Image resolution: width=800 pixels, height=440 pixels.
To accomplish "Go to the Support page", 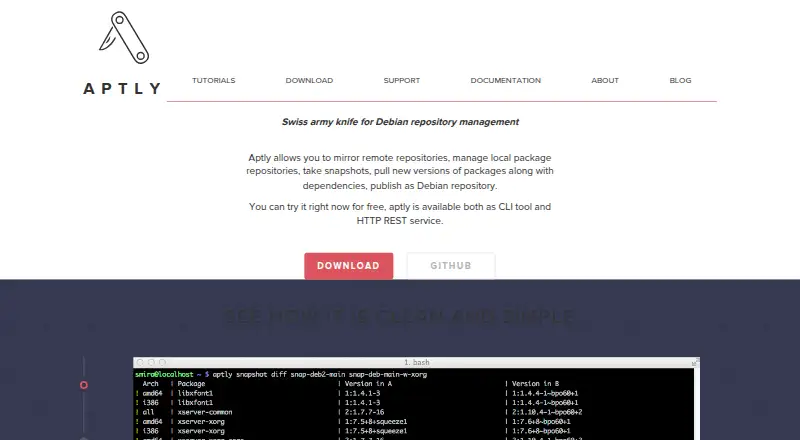I will [x=402, y=81].
